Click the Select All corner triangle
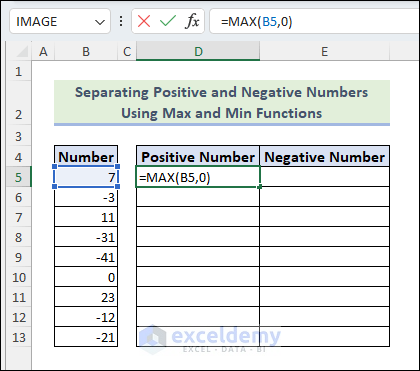The image size is (420, 371). pyautogui.click(x=22, y=51)
